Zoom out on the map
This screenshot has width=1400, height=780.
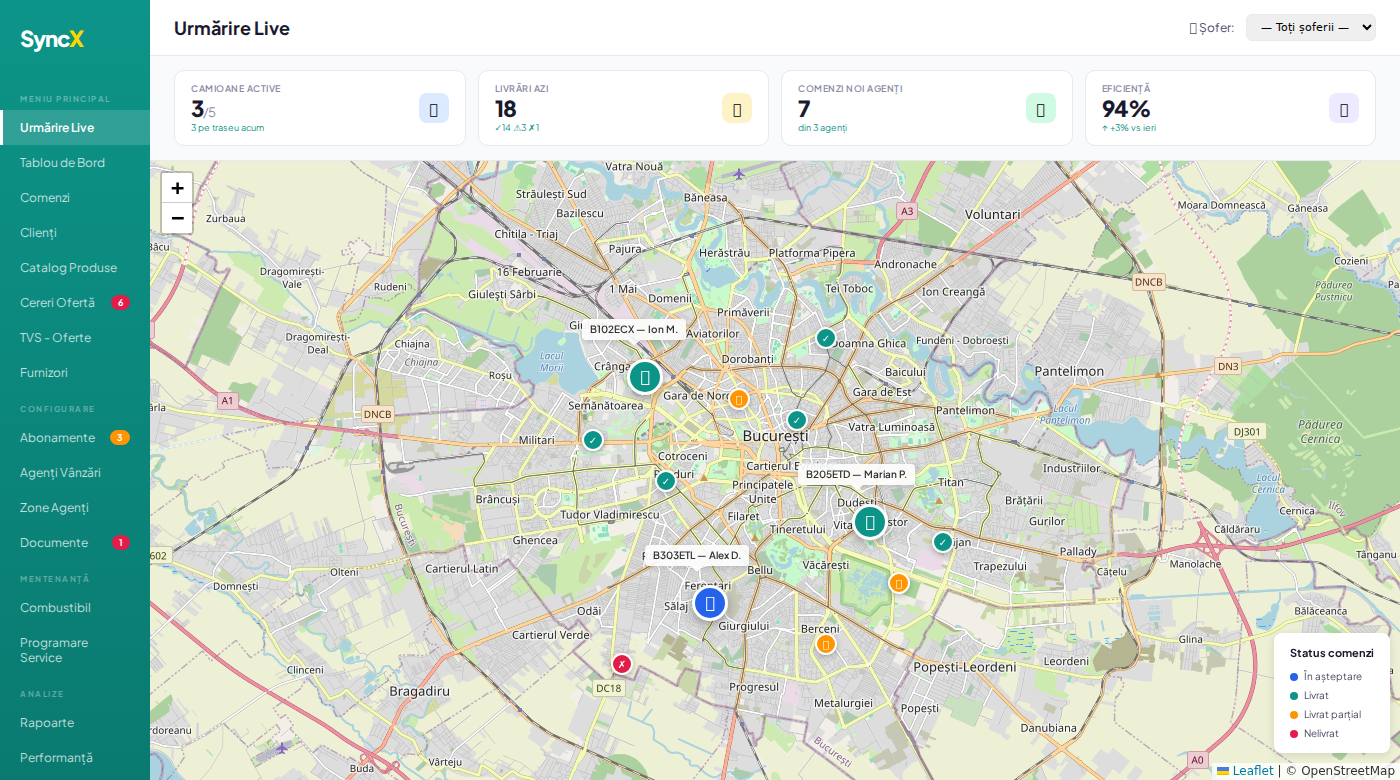click(x=177, y=218)
